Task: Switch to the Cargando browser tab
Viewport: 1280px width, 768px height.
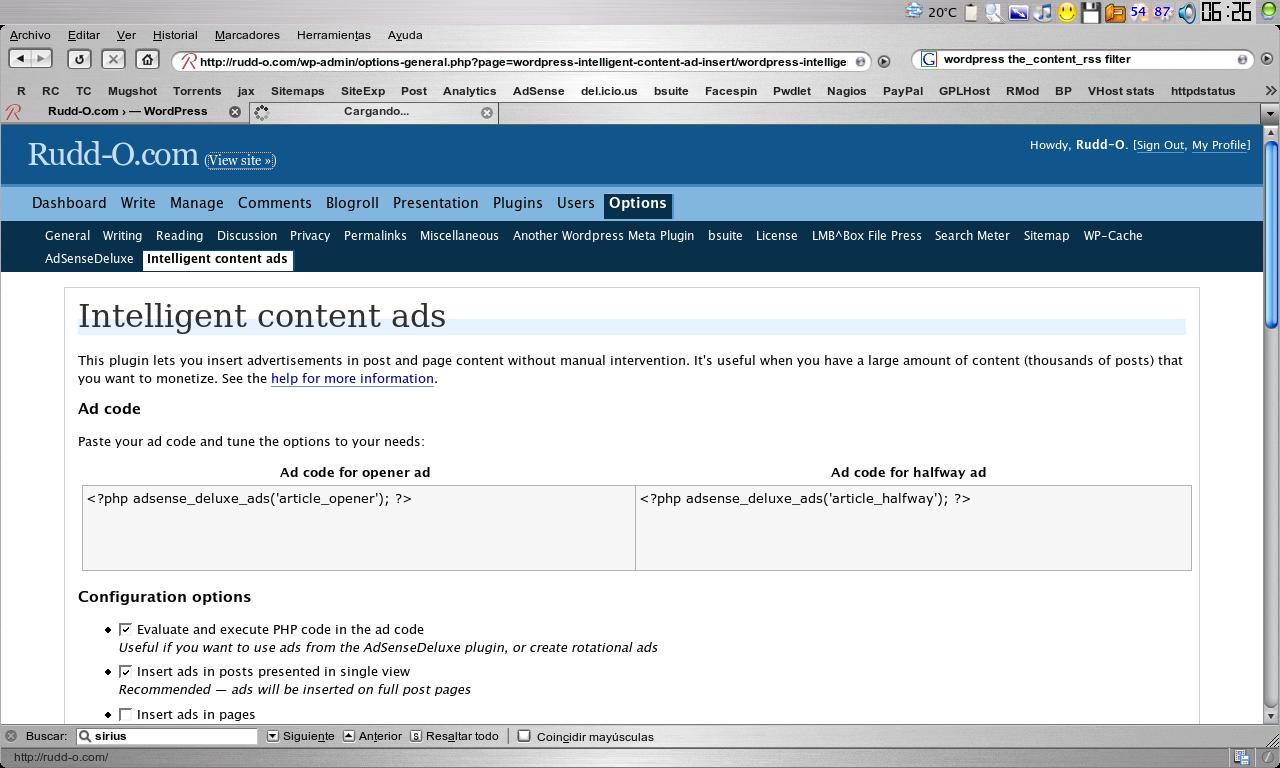Action: pyautogui.click(x=376, y=112)
